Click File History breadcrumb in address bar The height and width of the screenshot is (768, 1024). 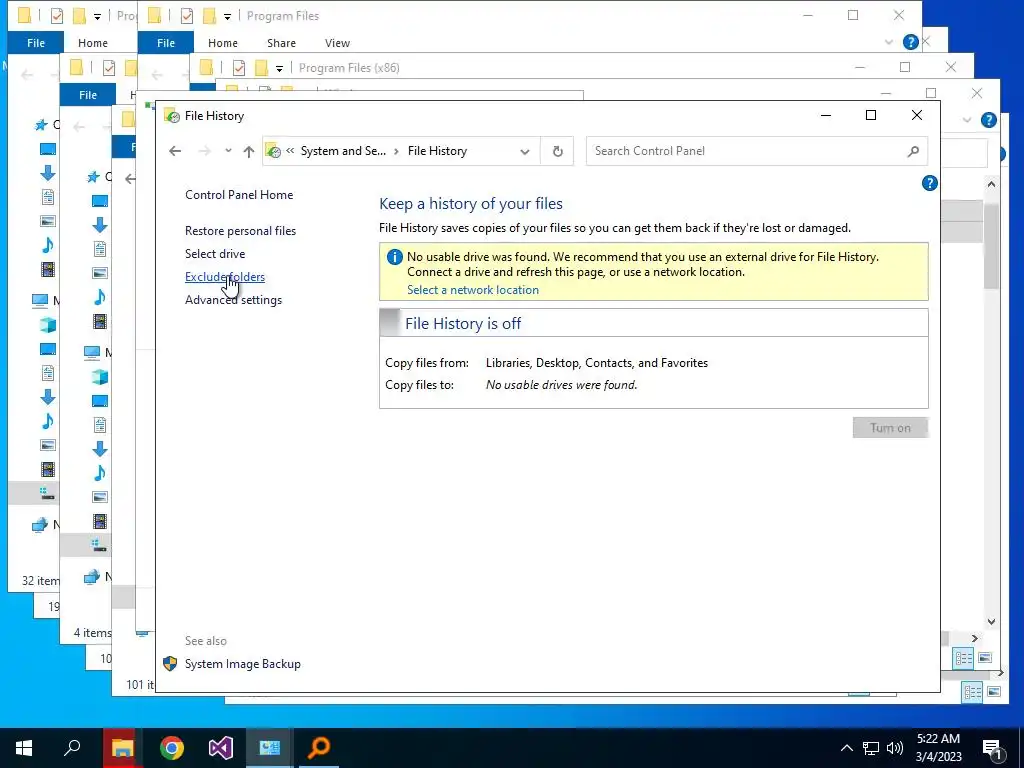[438, 151]
